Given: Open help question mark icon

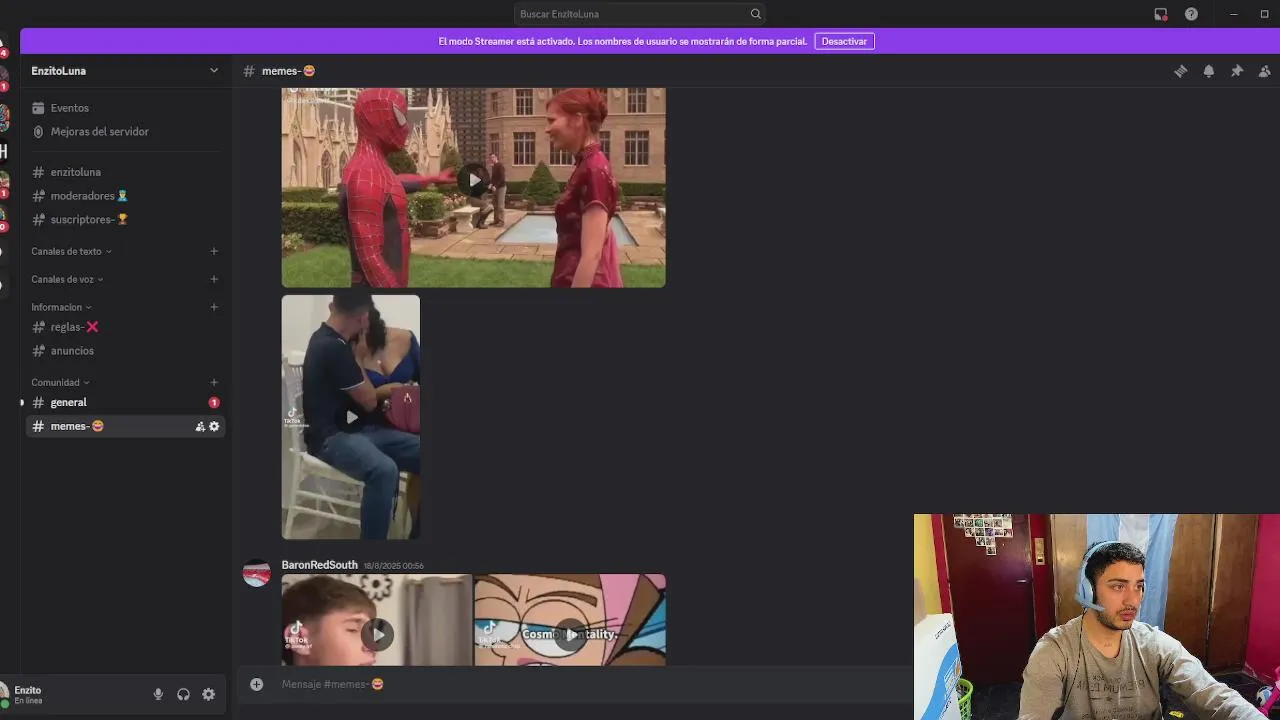Looking at the screenshot, I should (x=1191, y=14).
